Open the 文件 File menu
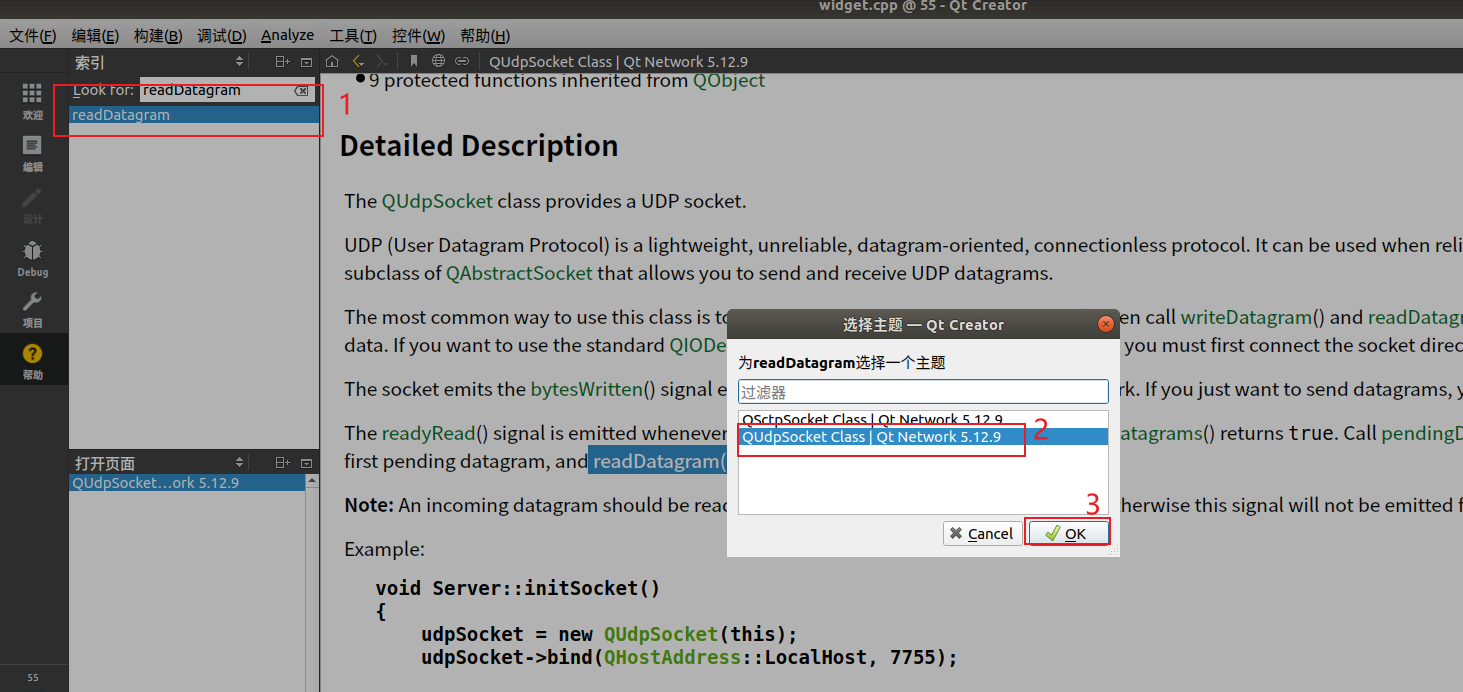 coord(33,35)
